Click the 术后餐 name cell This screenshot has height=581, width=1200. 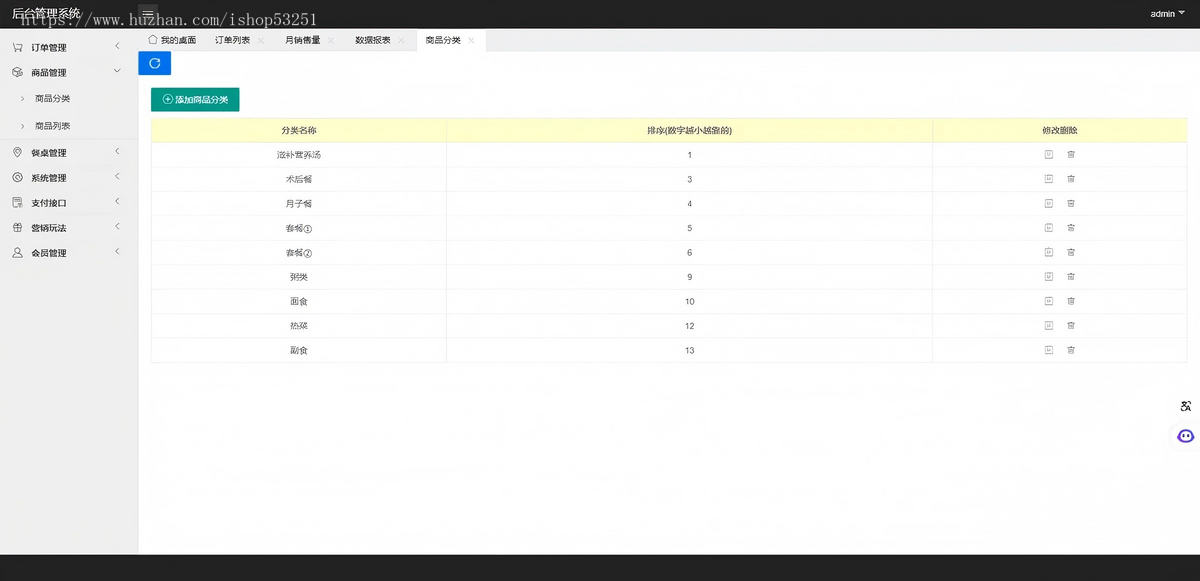point(299,179)
